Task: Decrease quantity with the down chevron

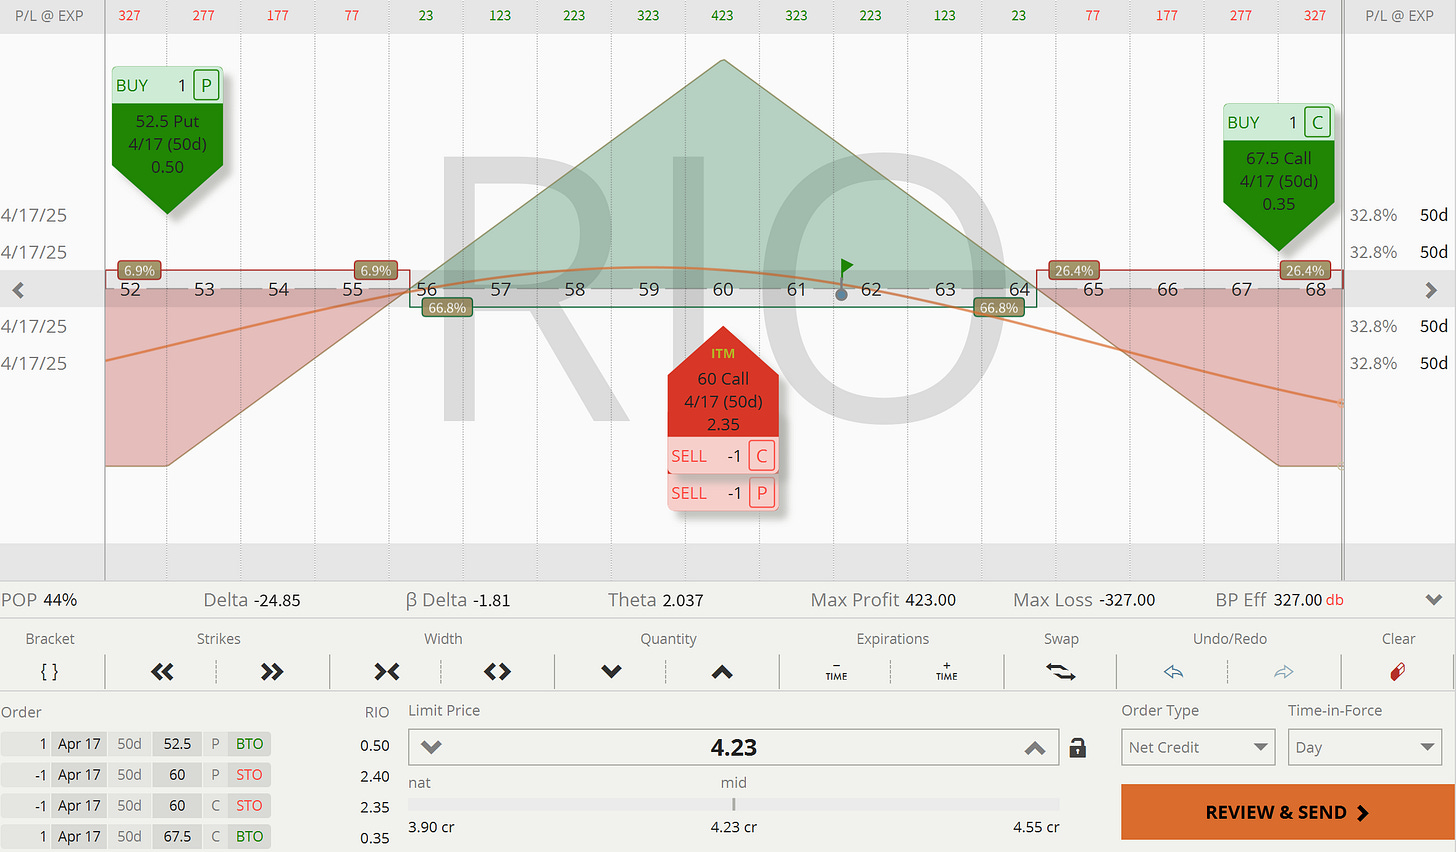Action: [612, 672]
